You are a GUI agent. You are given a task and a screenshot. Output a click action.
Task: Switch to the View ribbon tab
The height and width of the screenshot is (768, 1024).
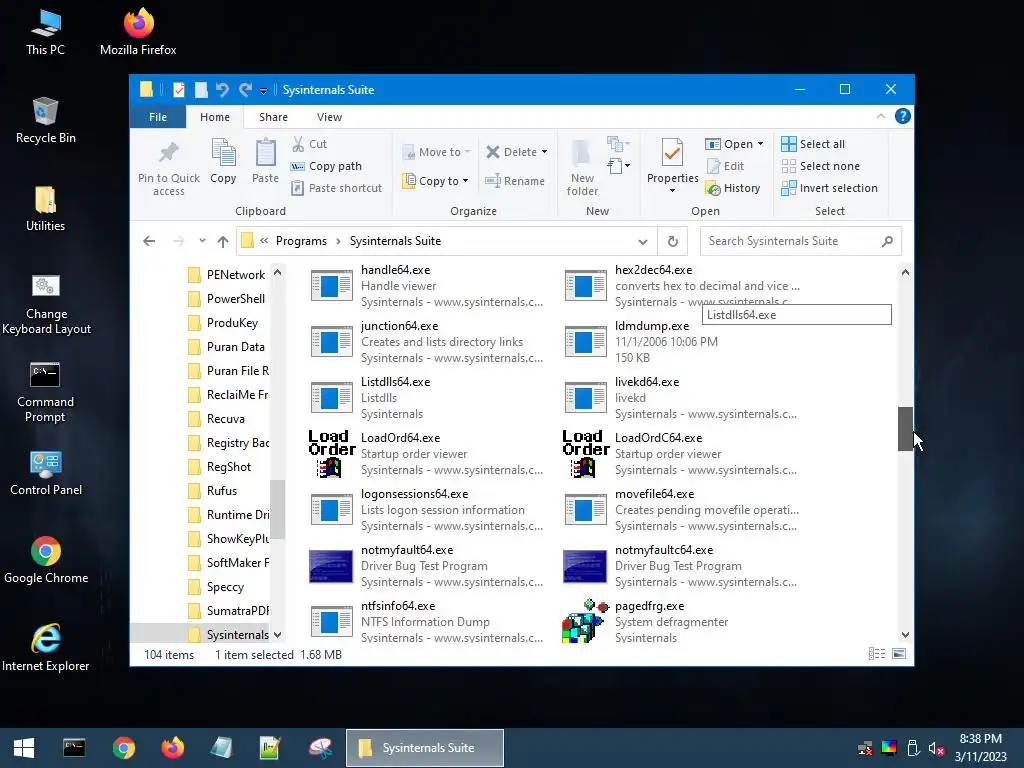(x=329, y=117)
